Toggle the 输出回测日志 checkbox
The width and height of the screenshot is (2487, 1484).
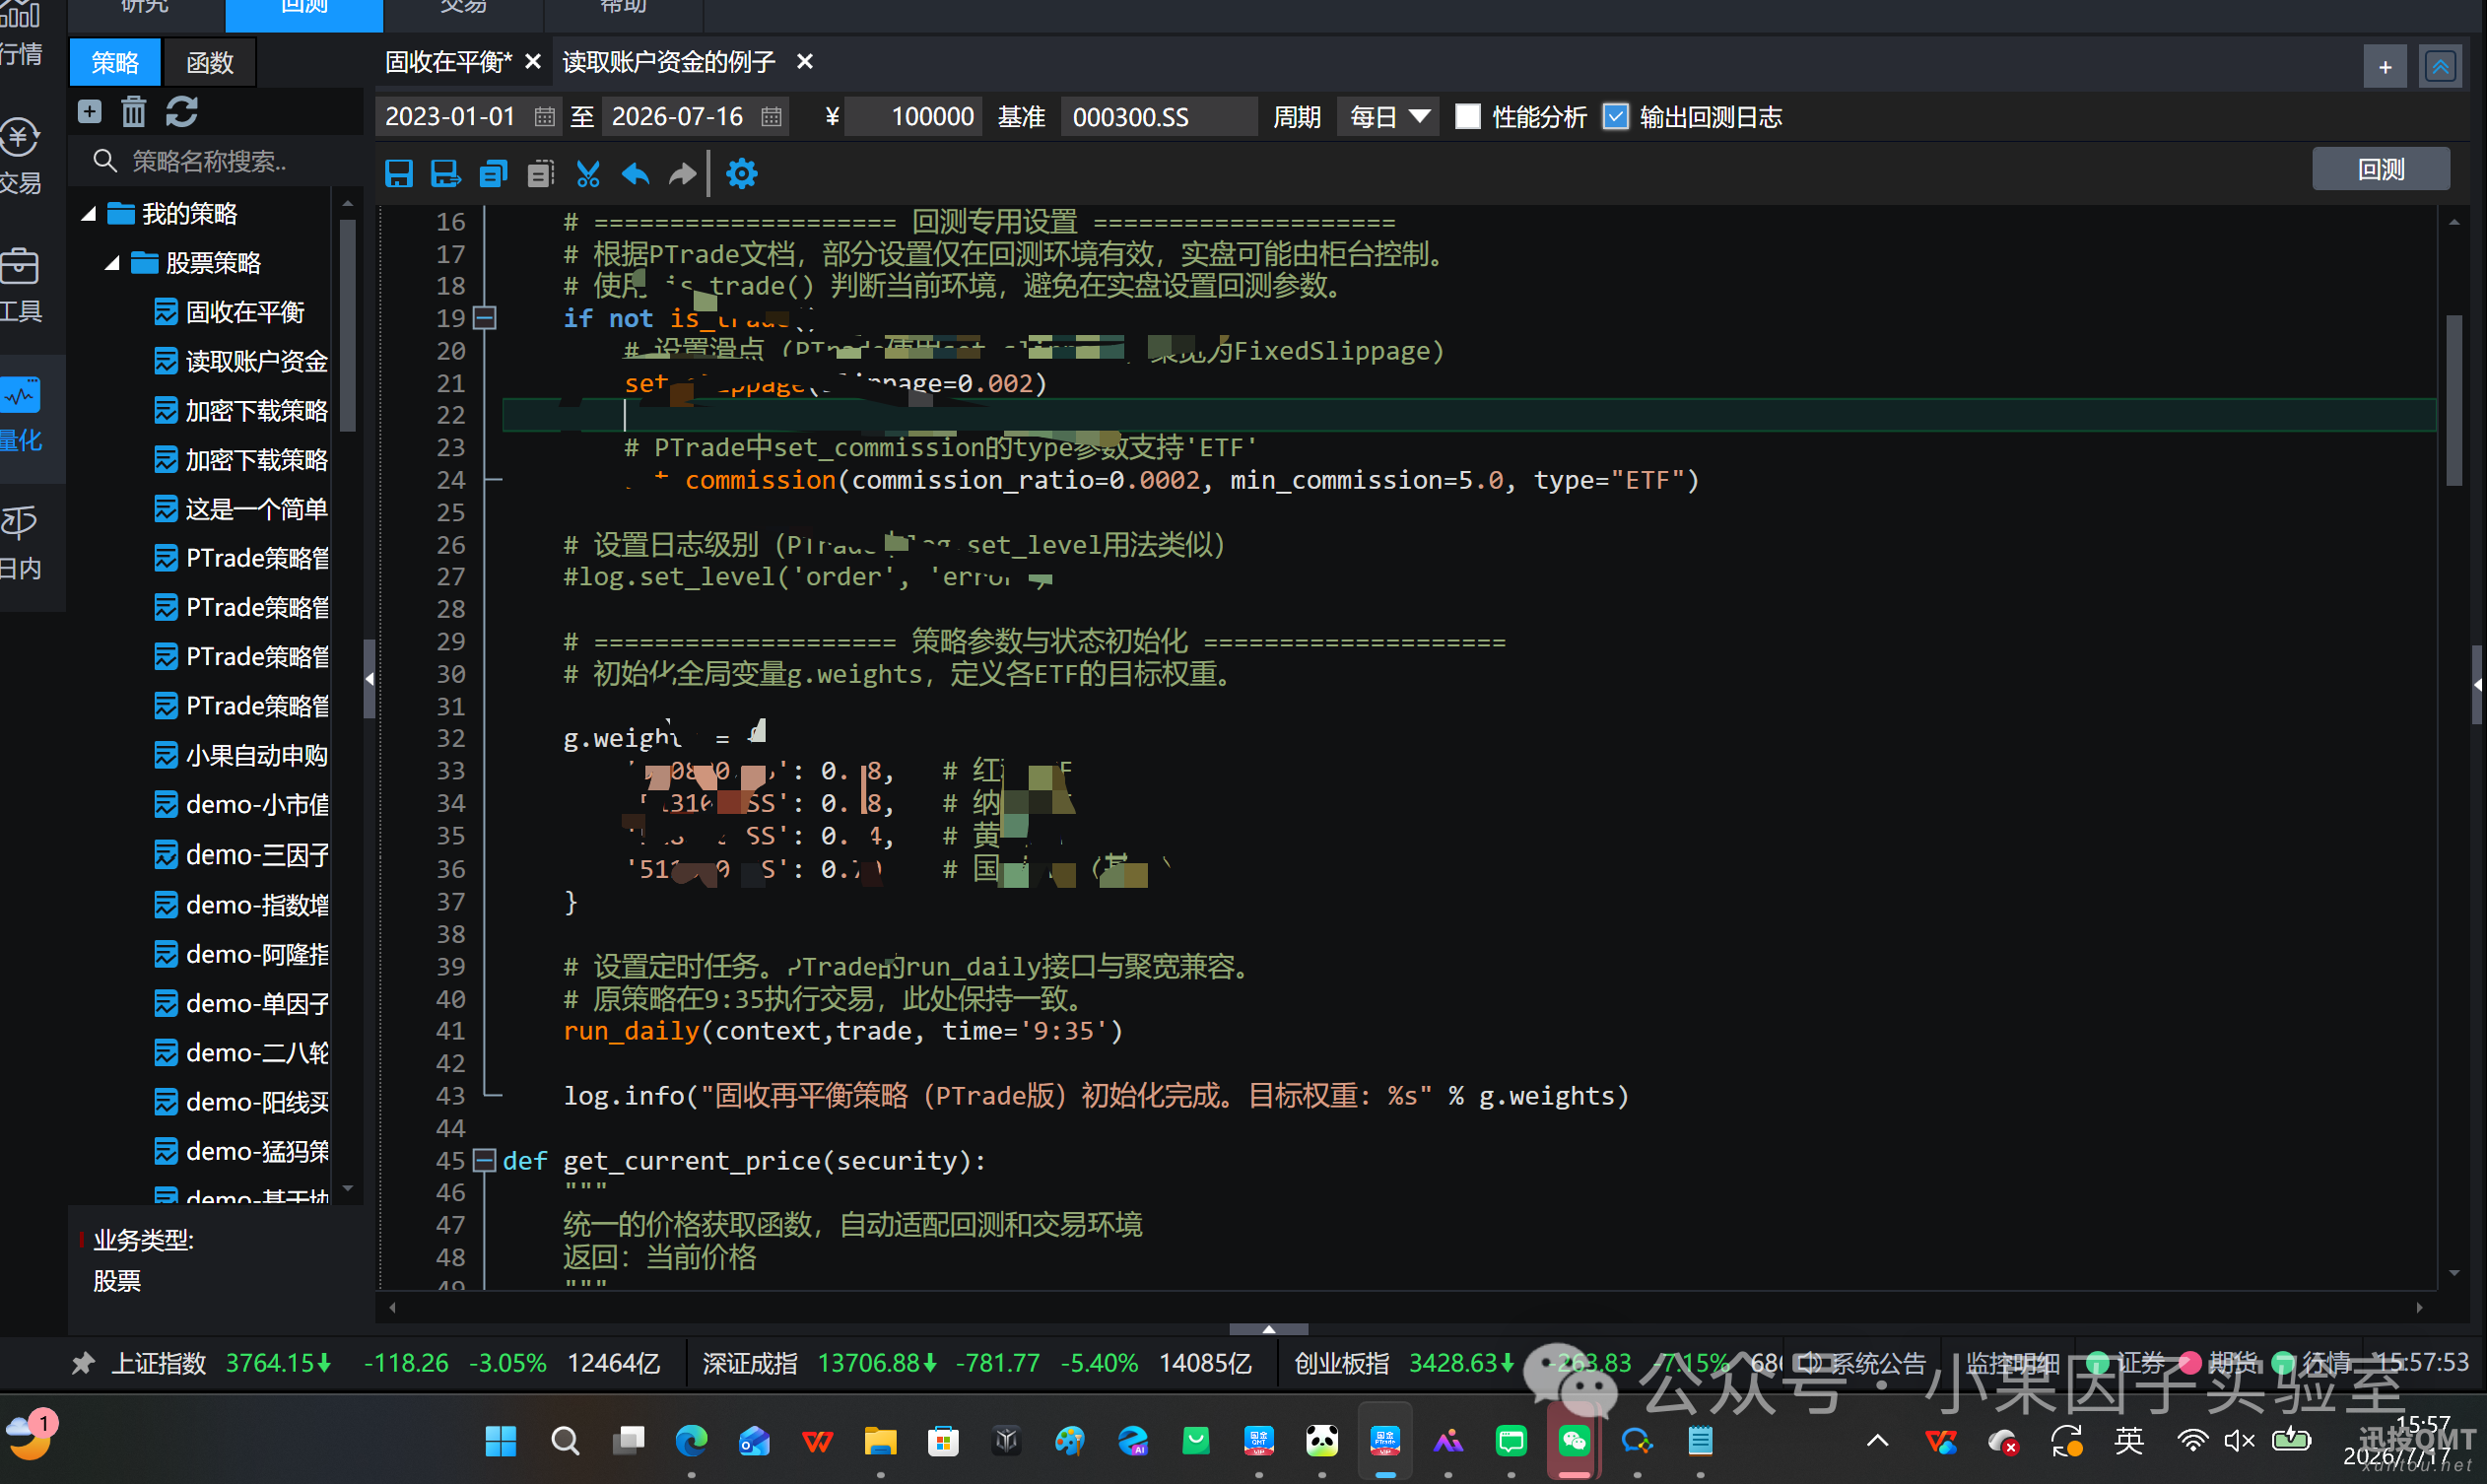pyautogui.click(x=1615, y=117)
